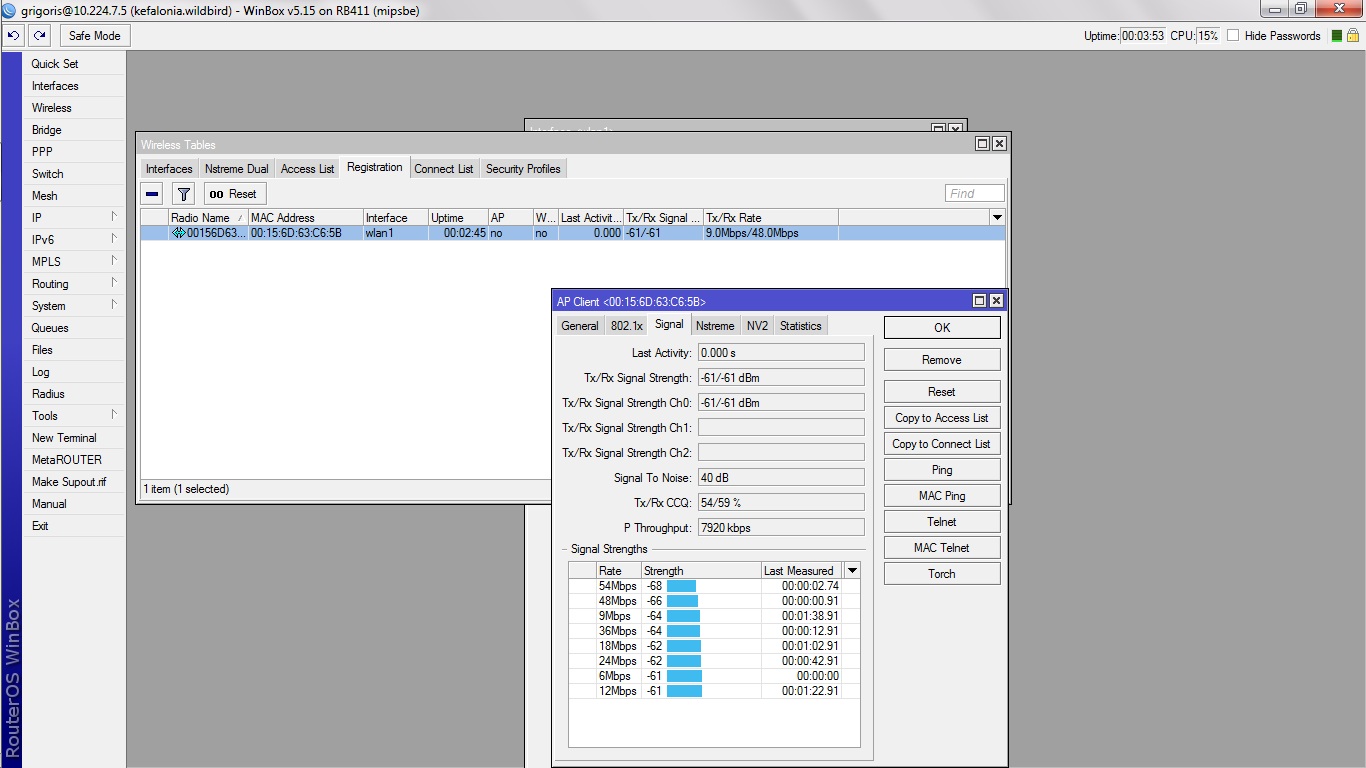Image resolution: width=1366 pixels, height=768 pixels.
Task: Click the -68 signal strength bar for 54Mbps
Action: [x=681, y=586]
